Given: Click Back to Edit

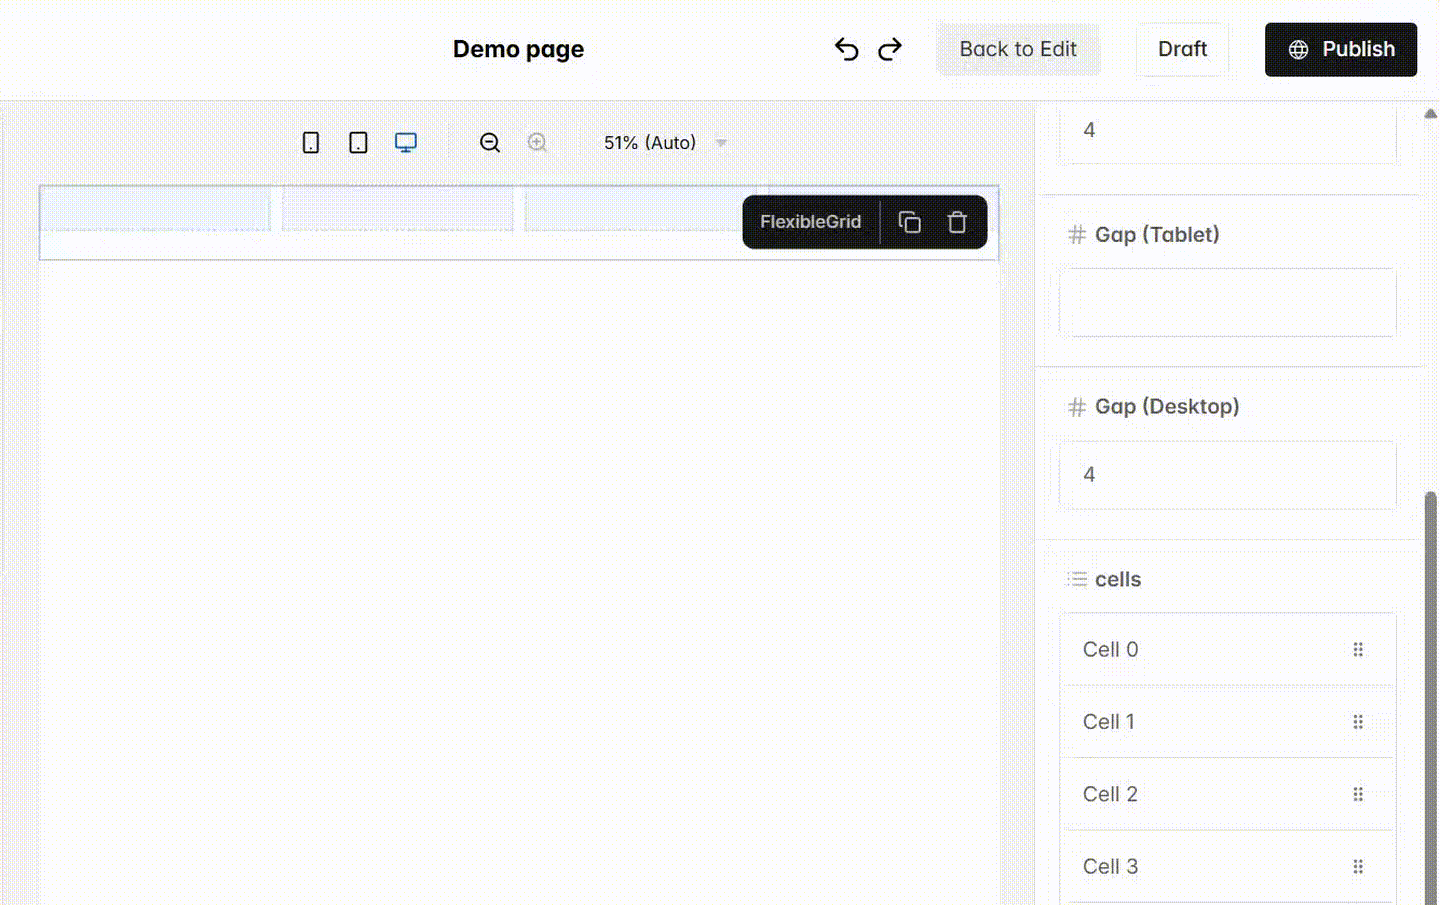Looking at the screenshot, I should [x=1018, y=49].
